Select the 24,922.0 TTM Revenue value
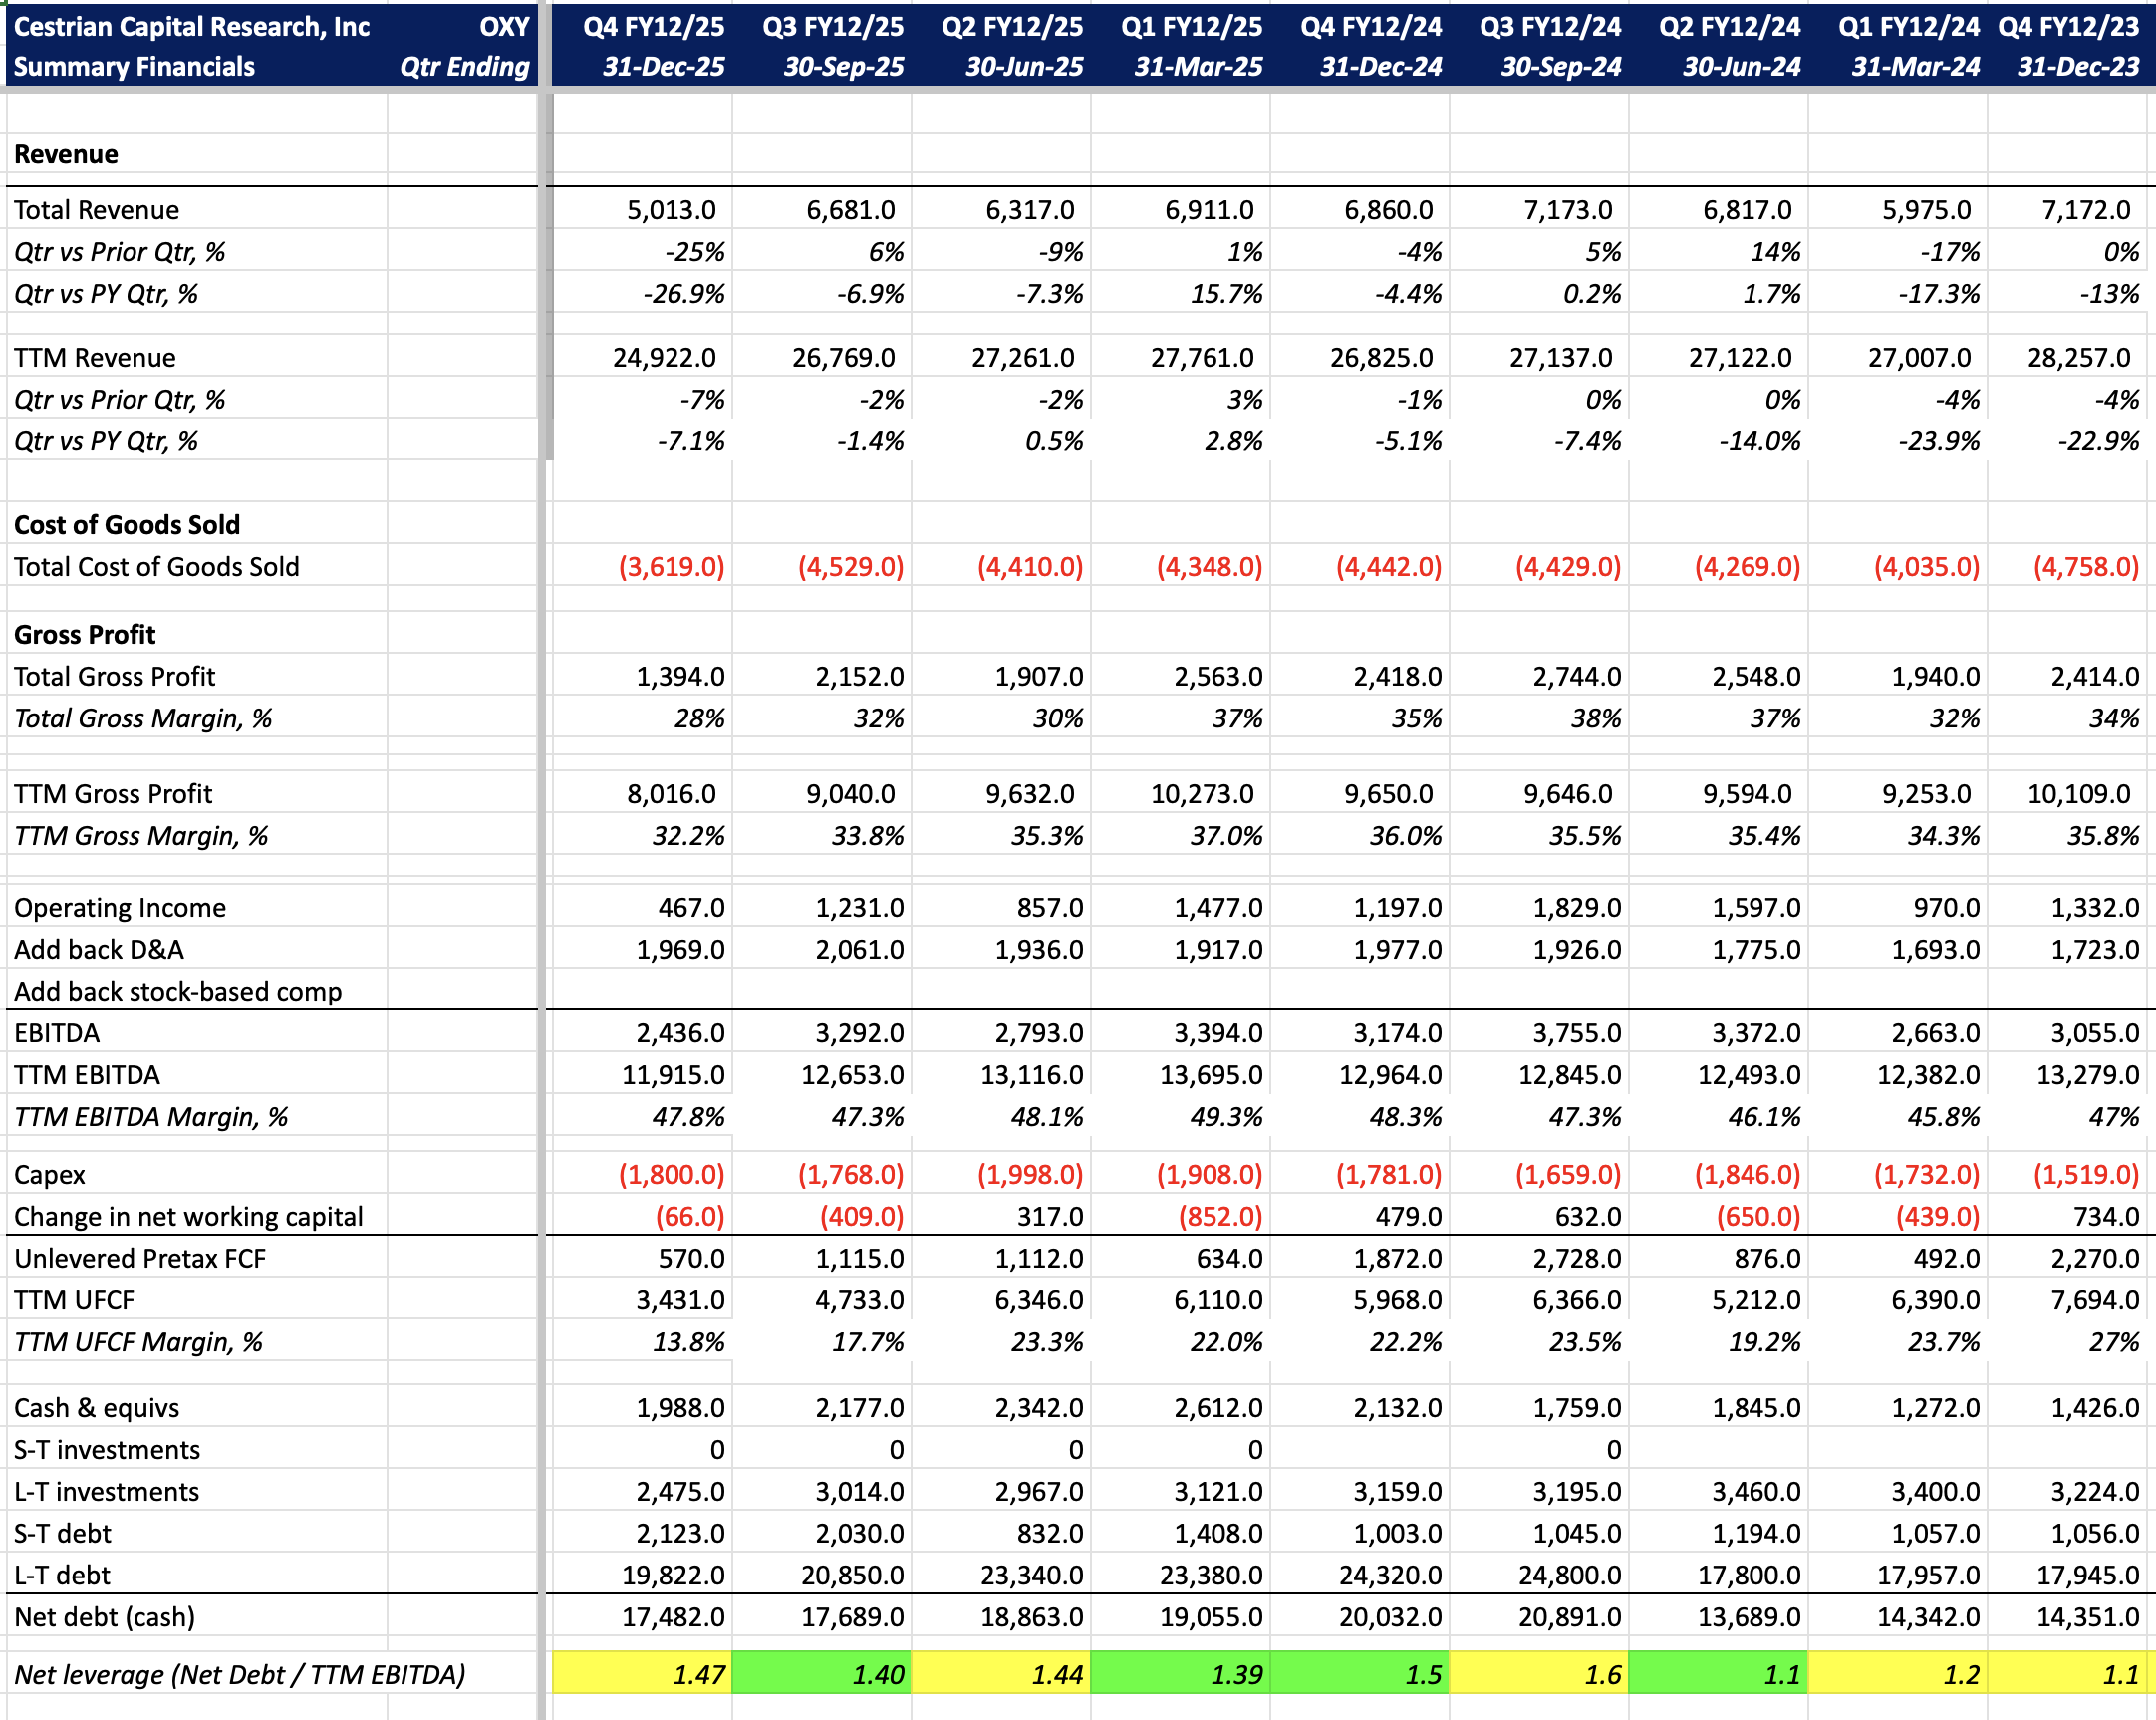The width and height of the screenshot is (2156, 1720). pos(663,358)
